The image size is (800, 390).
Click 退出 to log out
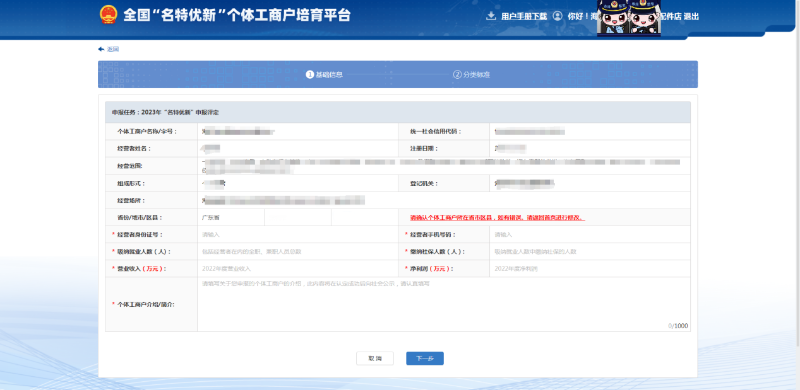click(691, 16)
